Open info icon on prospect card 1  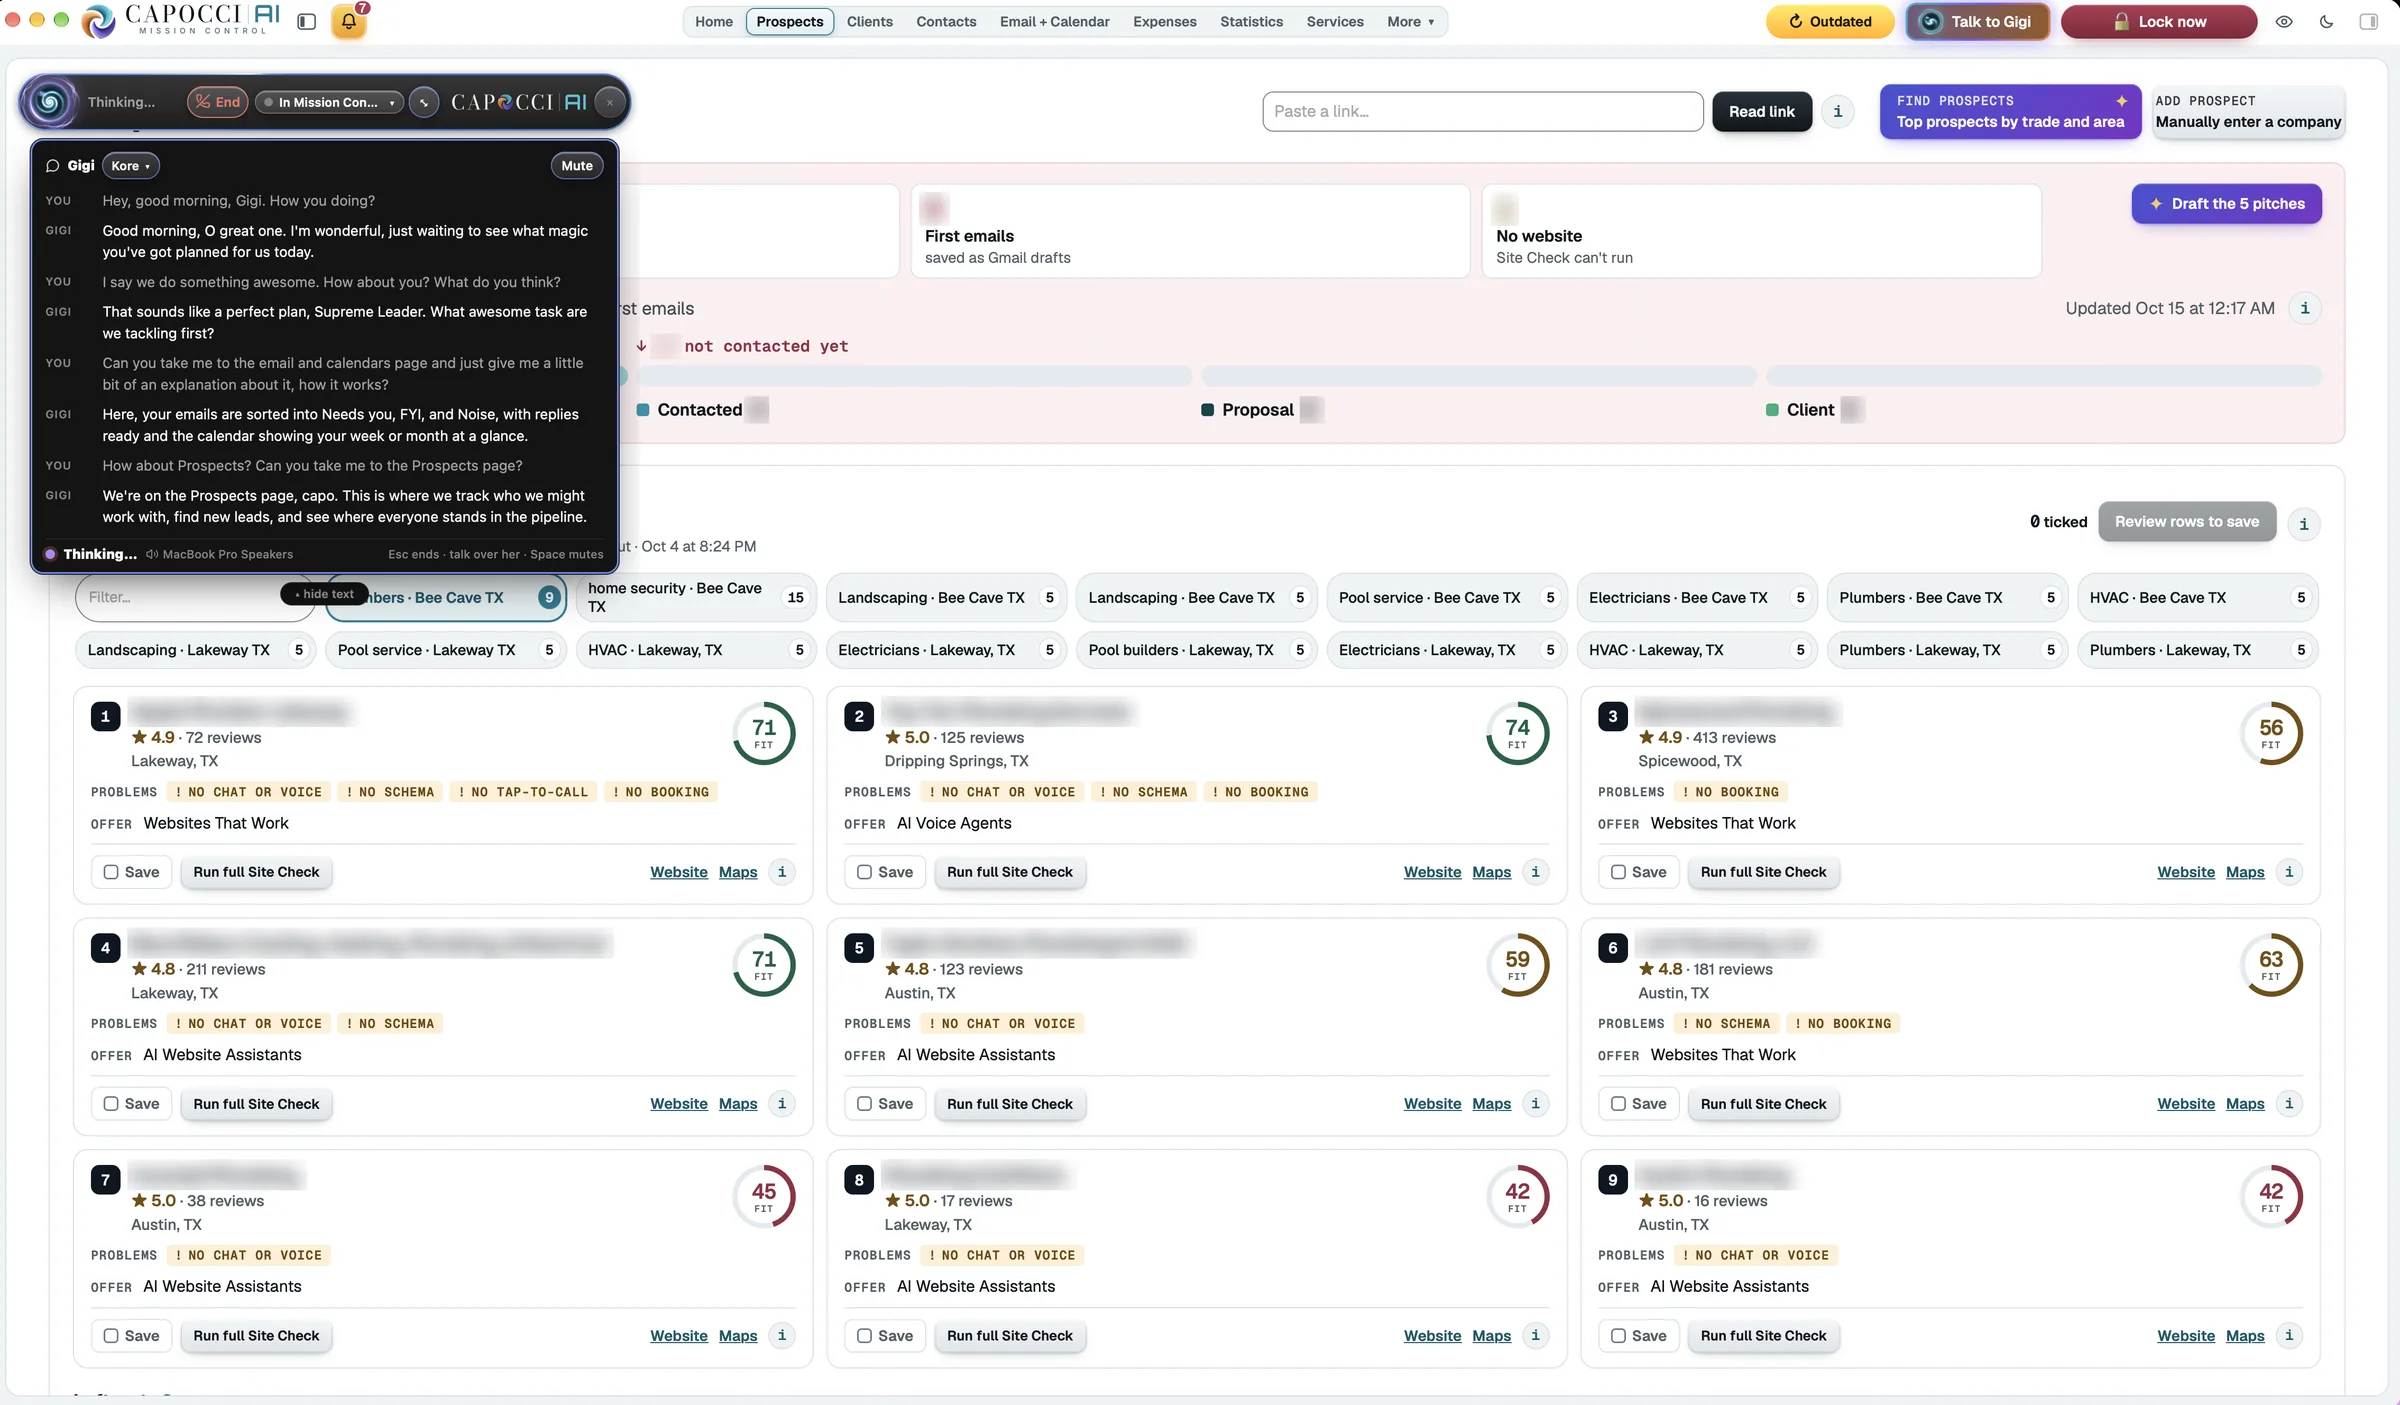coord(782,872)
